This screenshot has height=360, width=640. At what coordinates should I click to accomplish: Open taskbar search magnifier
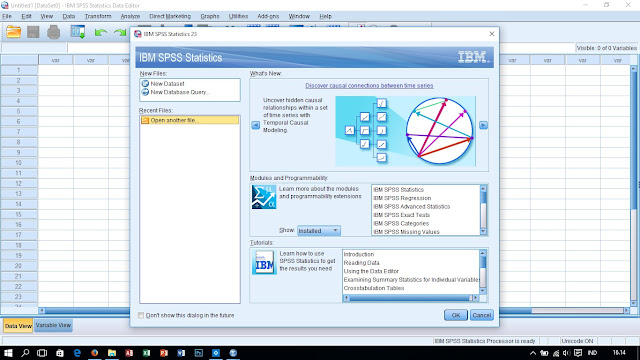25,353
